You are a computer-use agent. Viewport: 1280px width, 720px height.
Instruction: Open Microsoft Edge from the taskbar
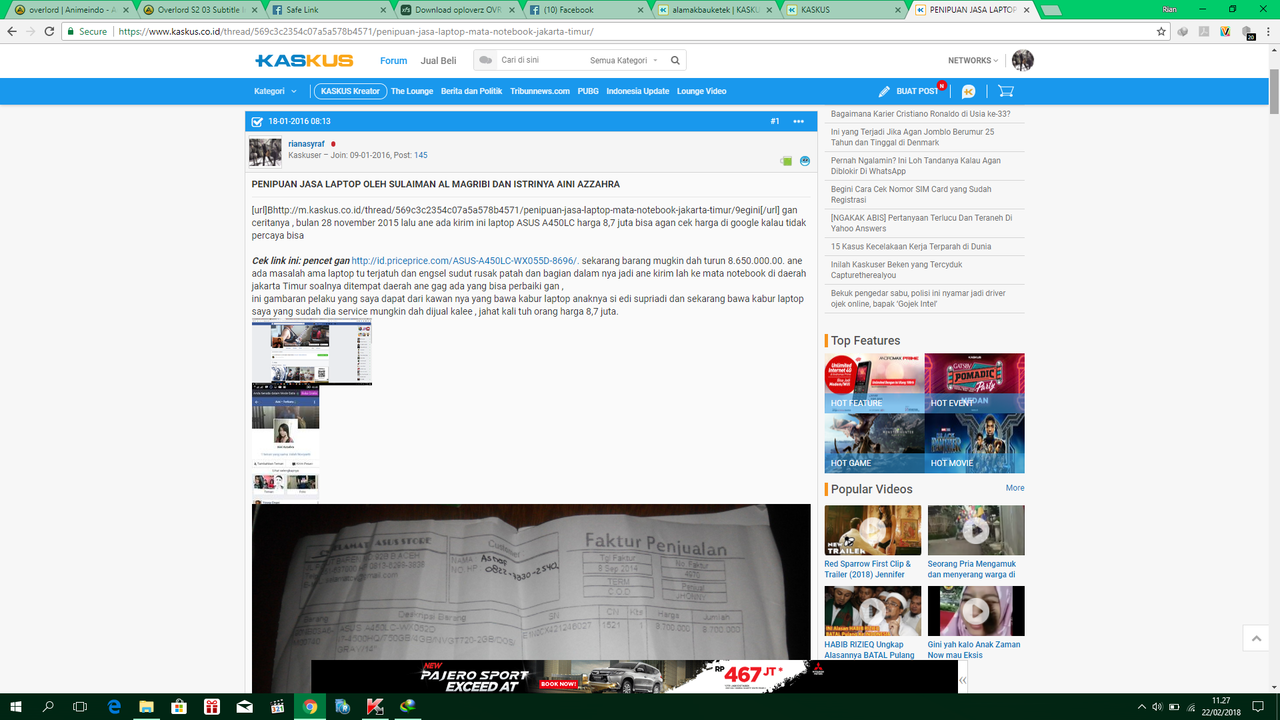(x=114, y=706)
